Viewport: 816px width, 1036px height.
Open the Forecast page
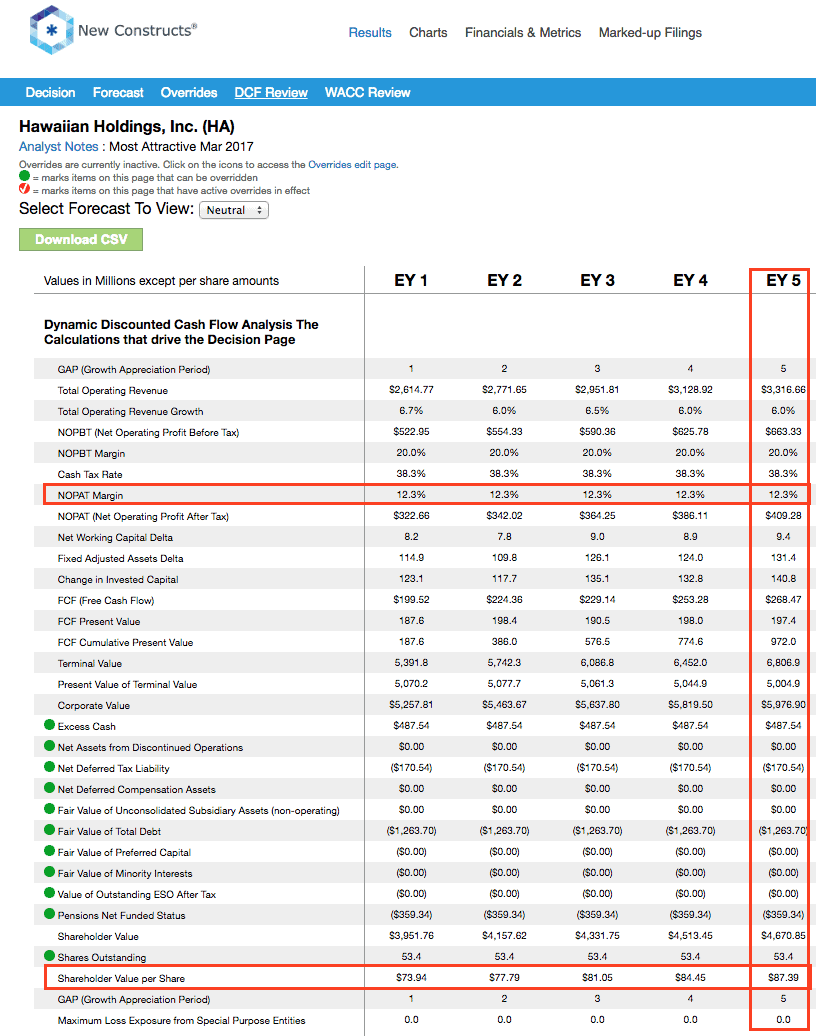(x=118, y=92)
